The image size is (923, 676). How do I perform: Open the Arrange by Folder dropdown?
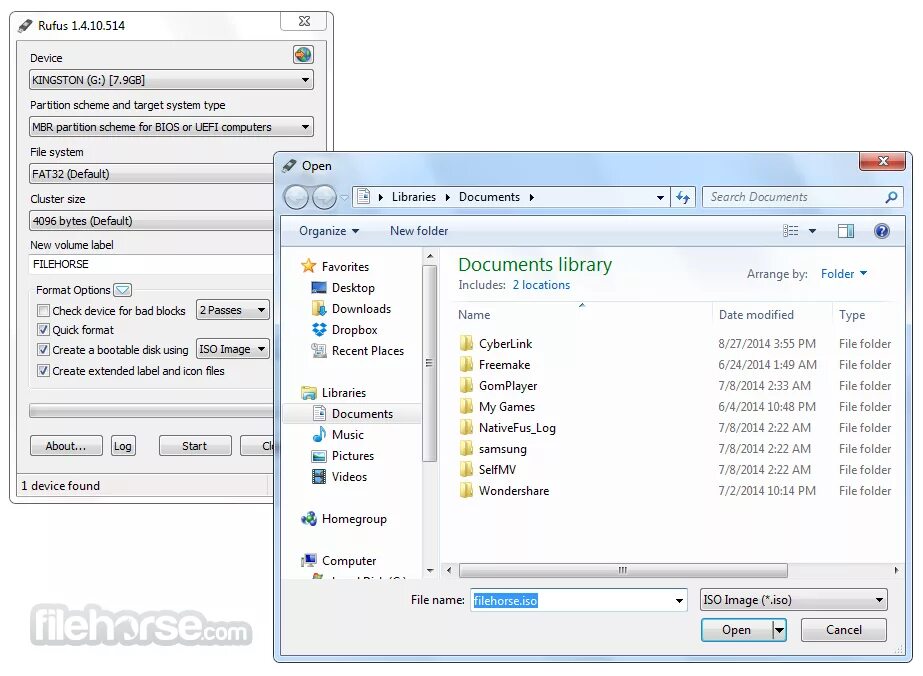844,274
